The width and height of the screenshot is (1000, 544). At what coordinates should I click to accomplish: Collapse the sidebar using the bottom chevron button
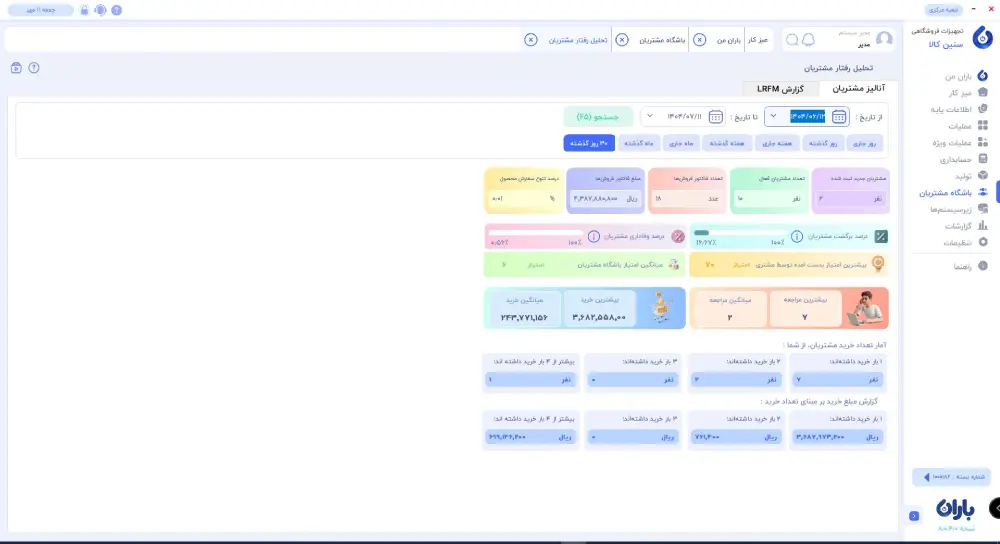point(914,516)
